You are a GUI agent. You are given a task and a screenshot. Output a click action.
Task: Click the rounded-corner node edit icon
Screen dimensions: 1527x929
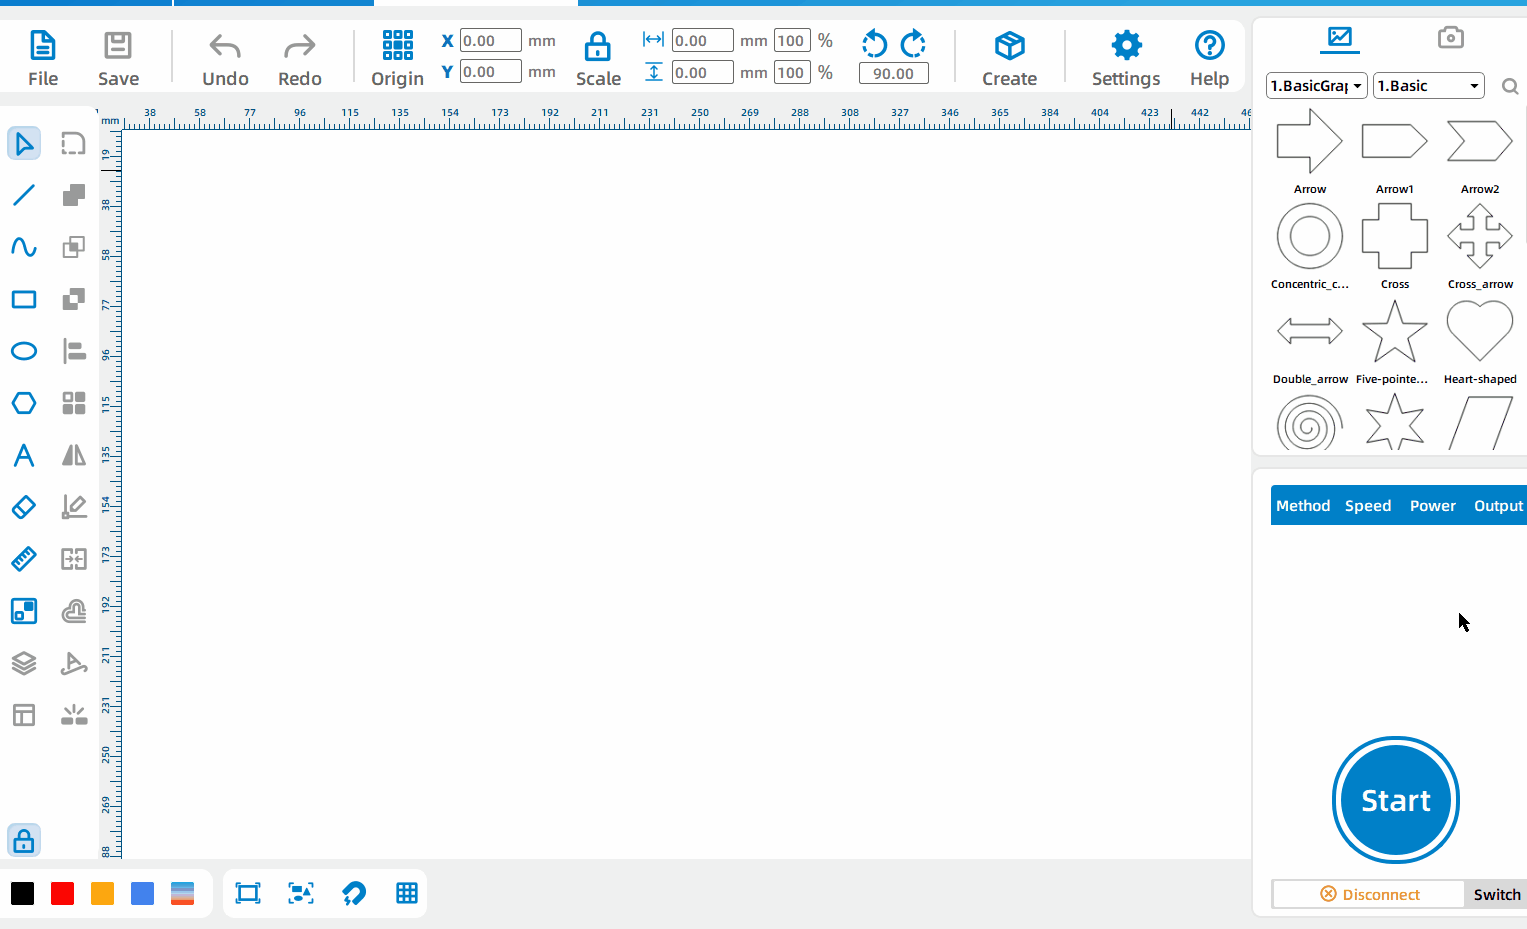(74, 143)
